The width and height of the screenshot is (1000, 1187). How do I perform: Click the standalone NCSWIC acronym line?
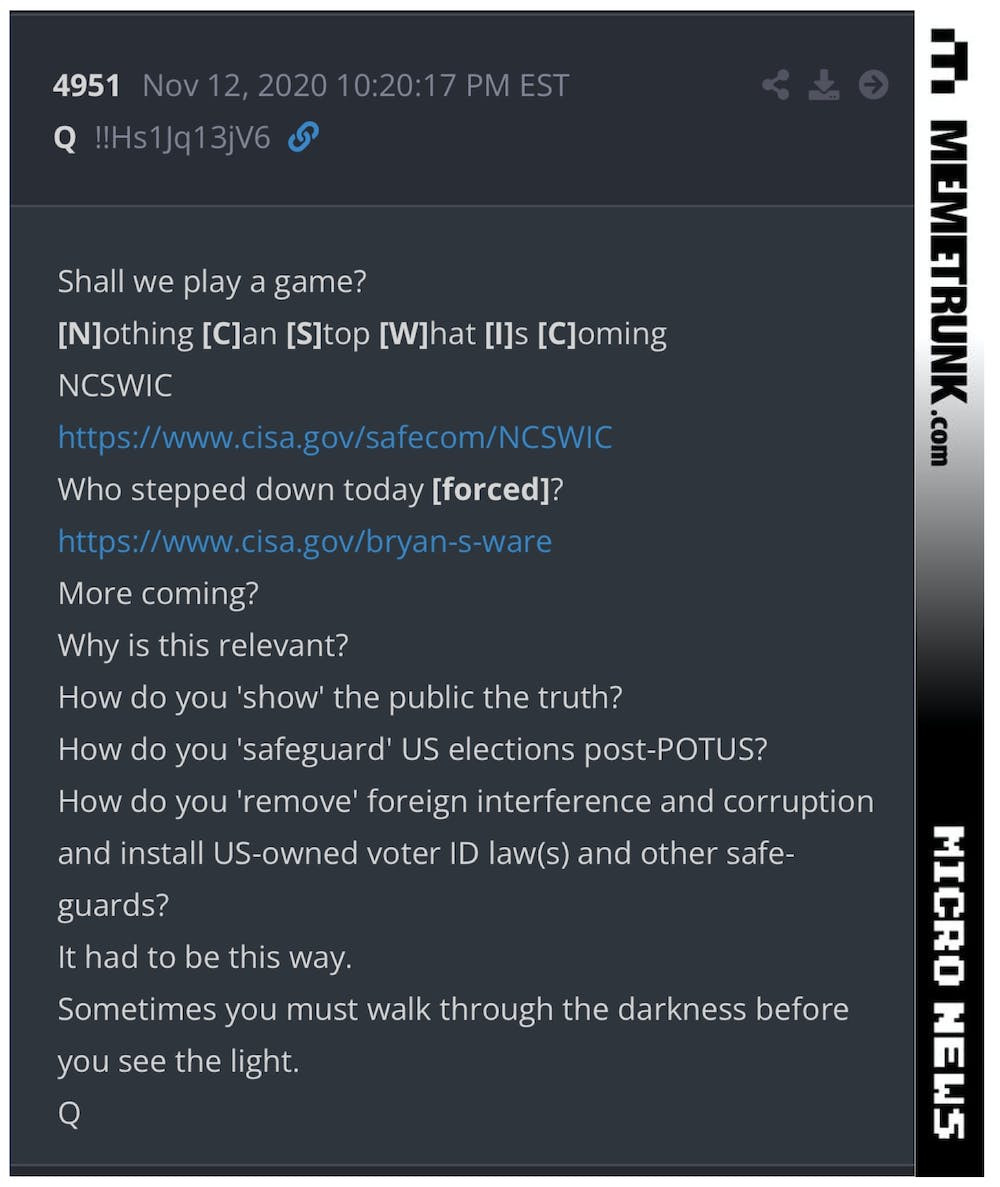pyautogui.click(x=115, y=386)
